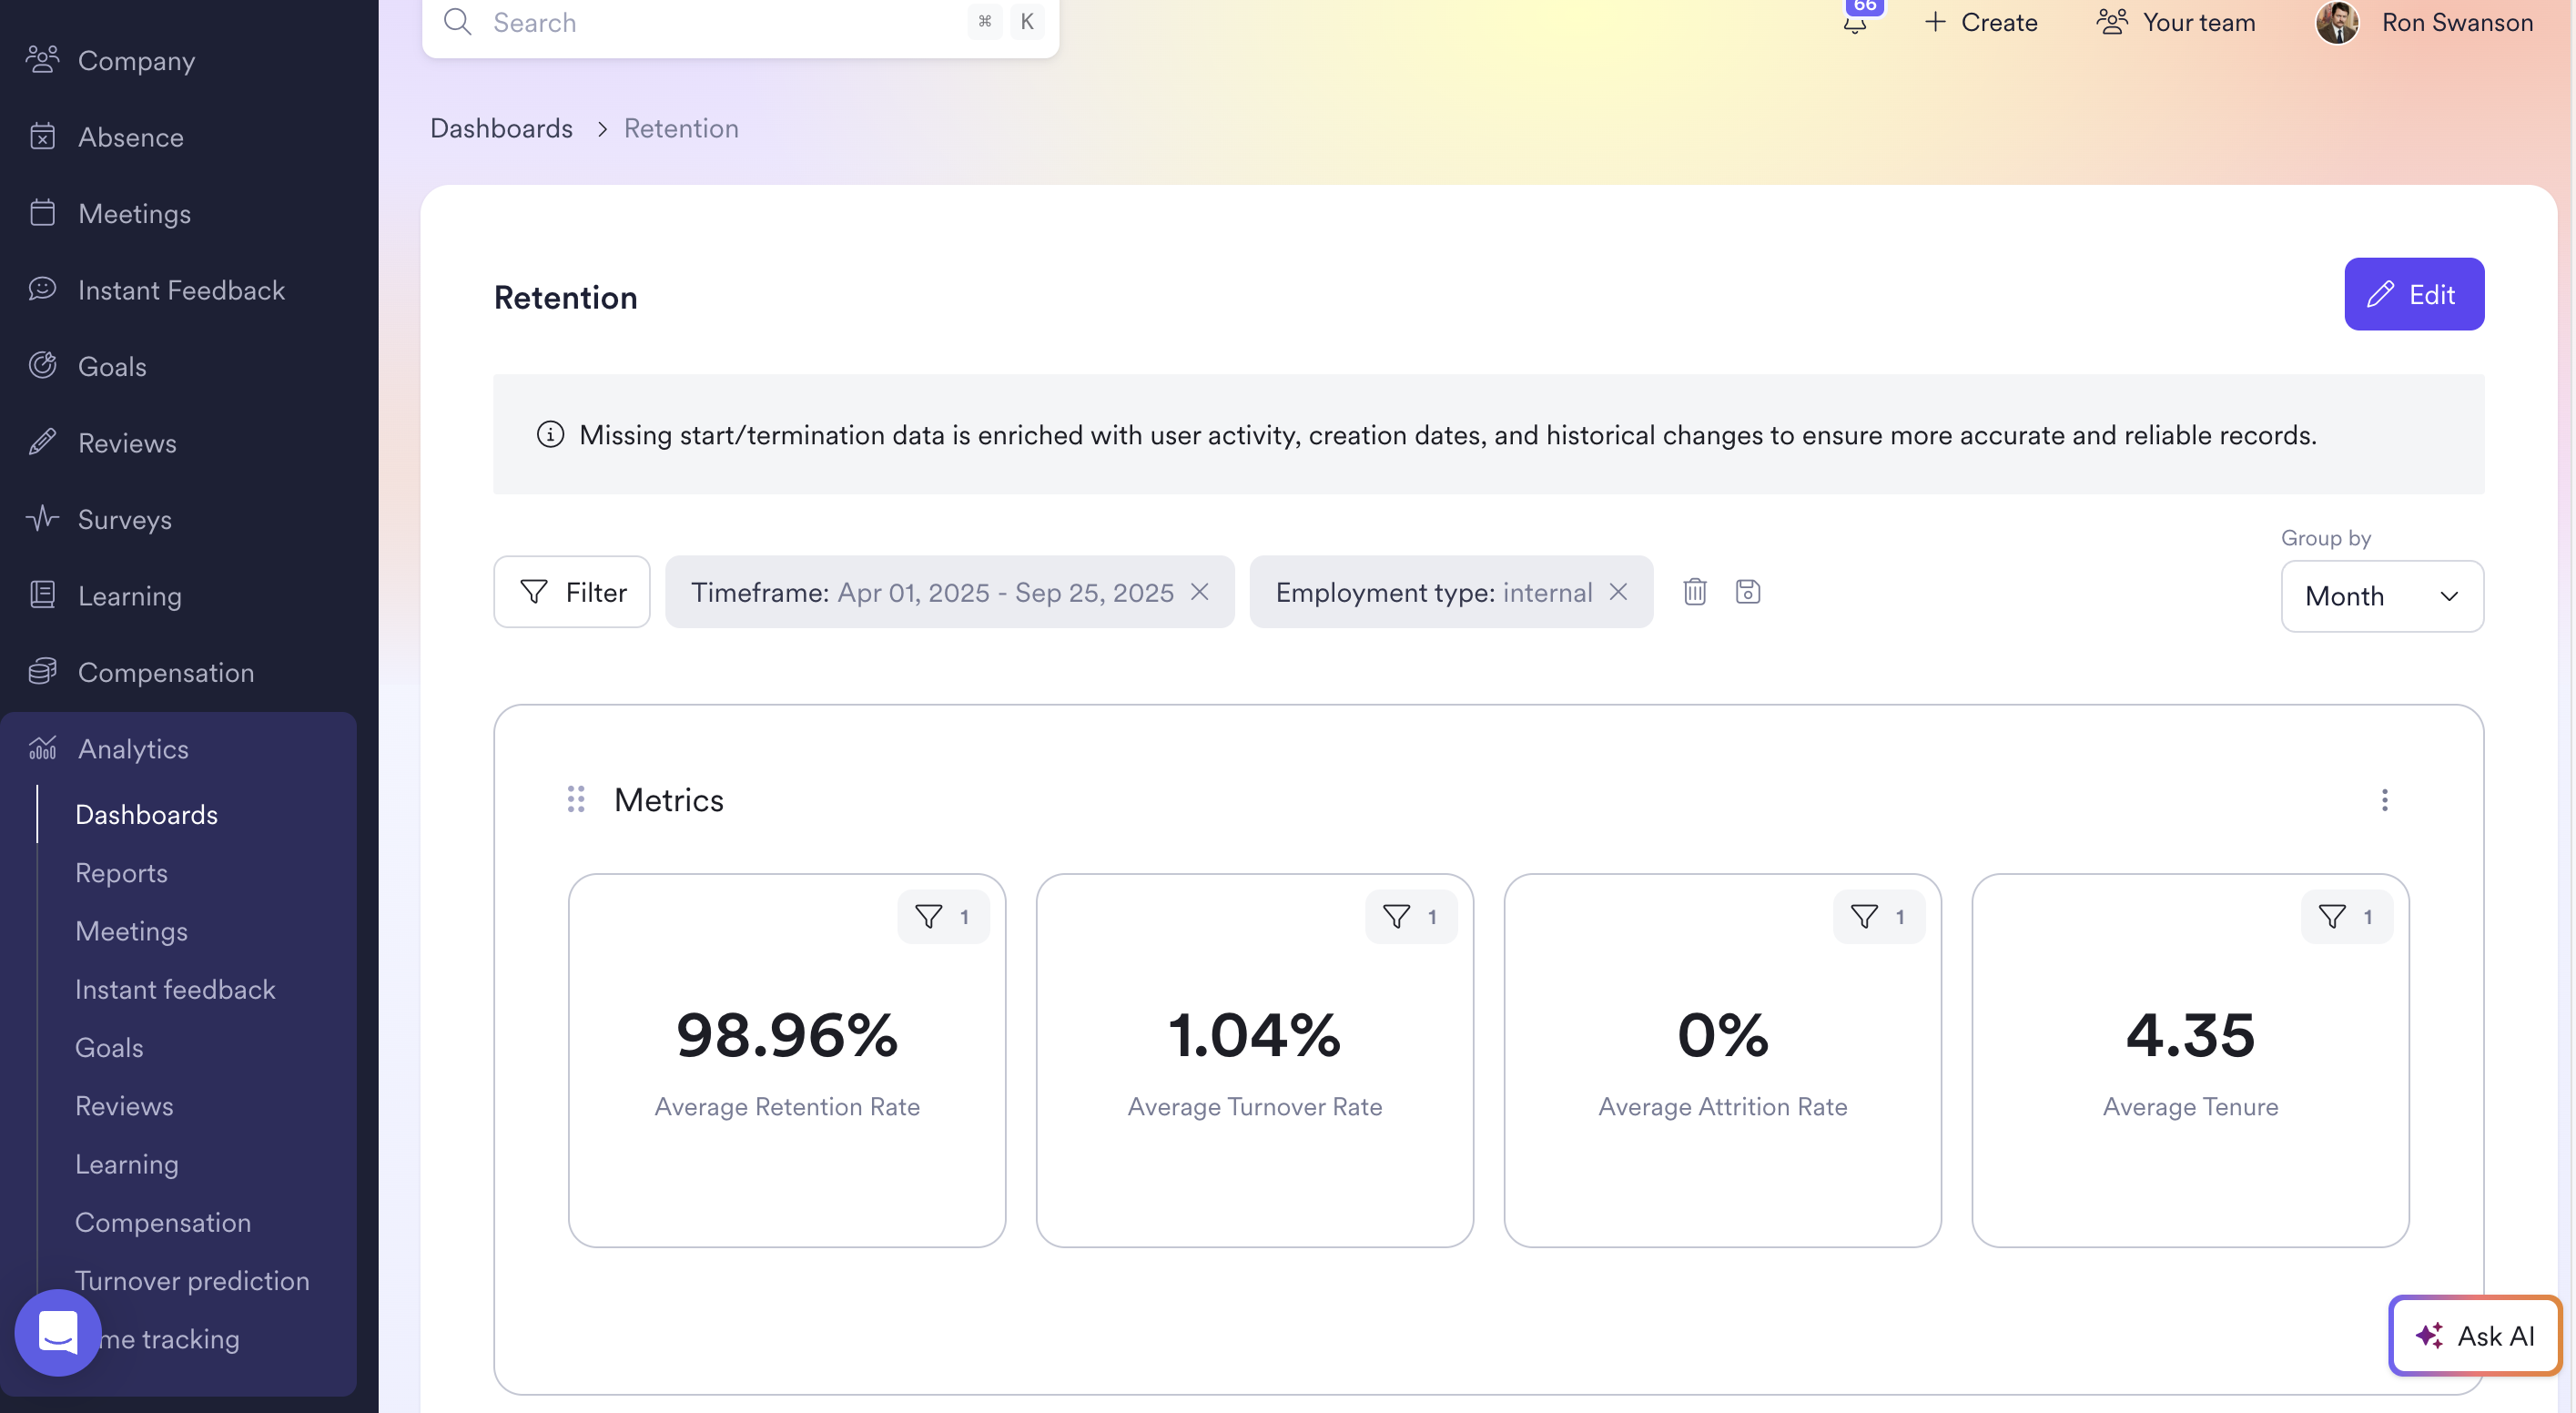Click Dashboards breadcrumb link
Viewport: 2576px width, 1413px height.
click(501, 128)
